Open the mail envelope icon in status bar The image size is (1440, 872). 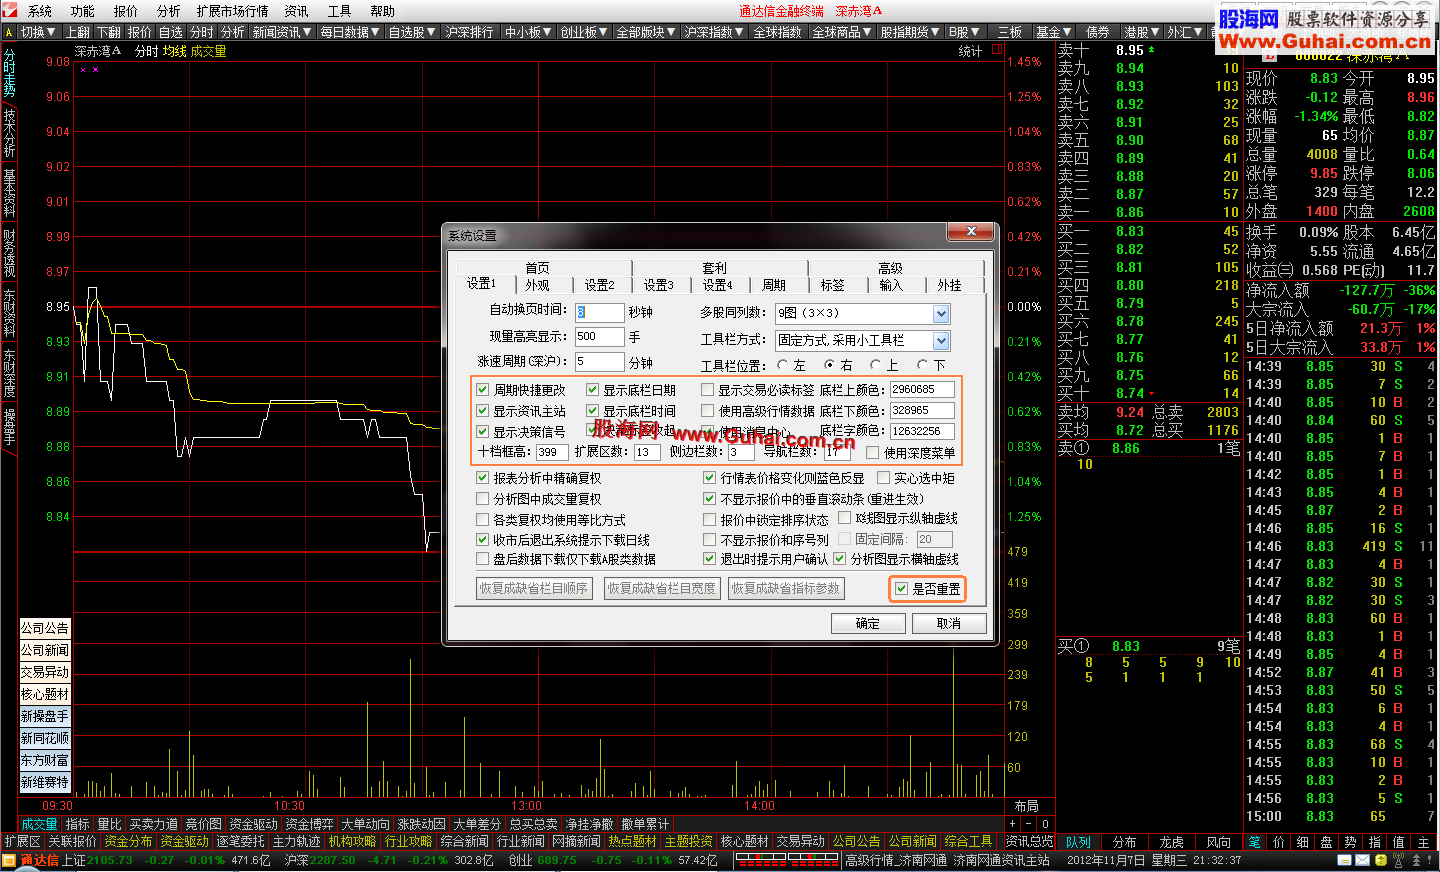[x=1363, y=860]
